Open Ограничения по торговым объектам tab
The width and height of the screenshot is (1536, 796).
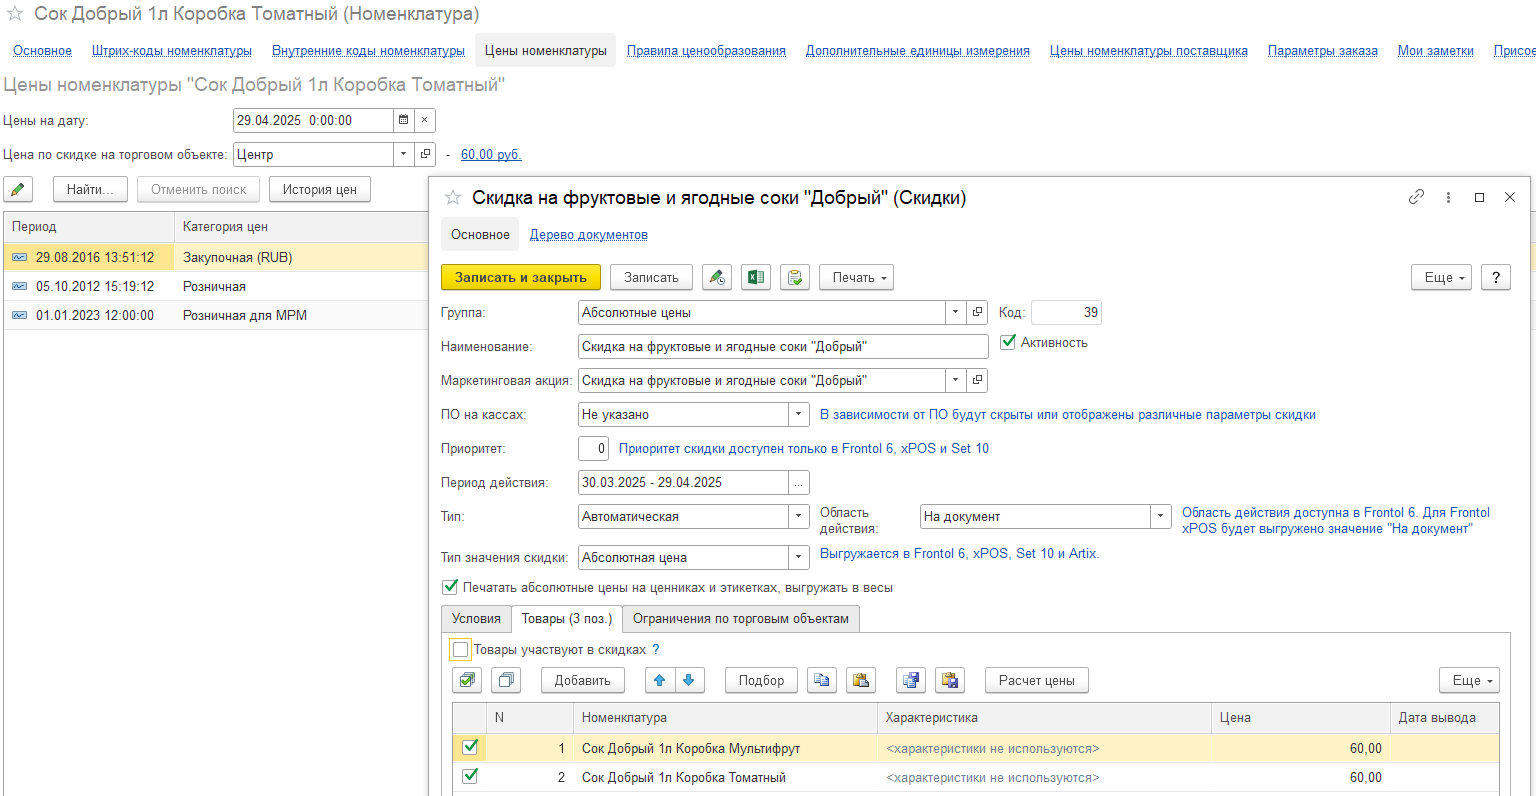[740, 618]
